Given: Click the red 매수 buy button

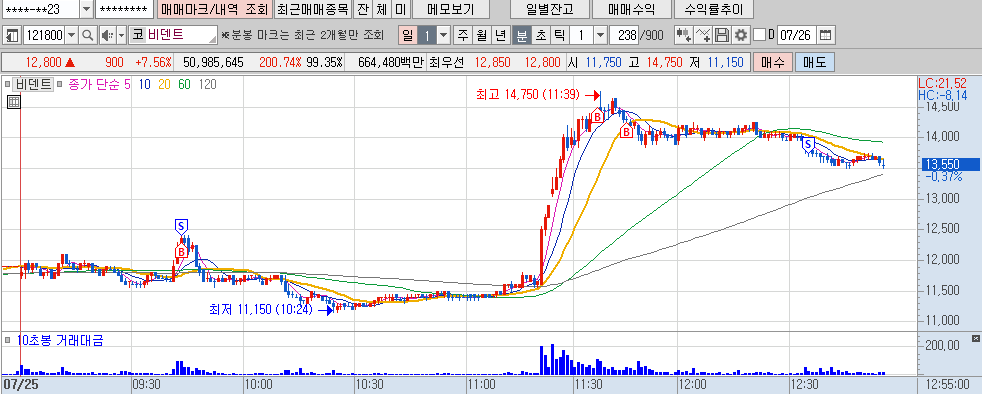Looking at the screenshot, I should click(772, 62).
